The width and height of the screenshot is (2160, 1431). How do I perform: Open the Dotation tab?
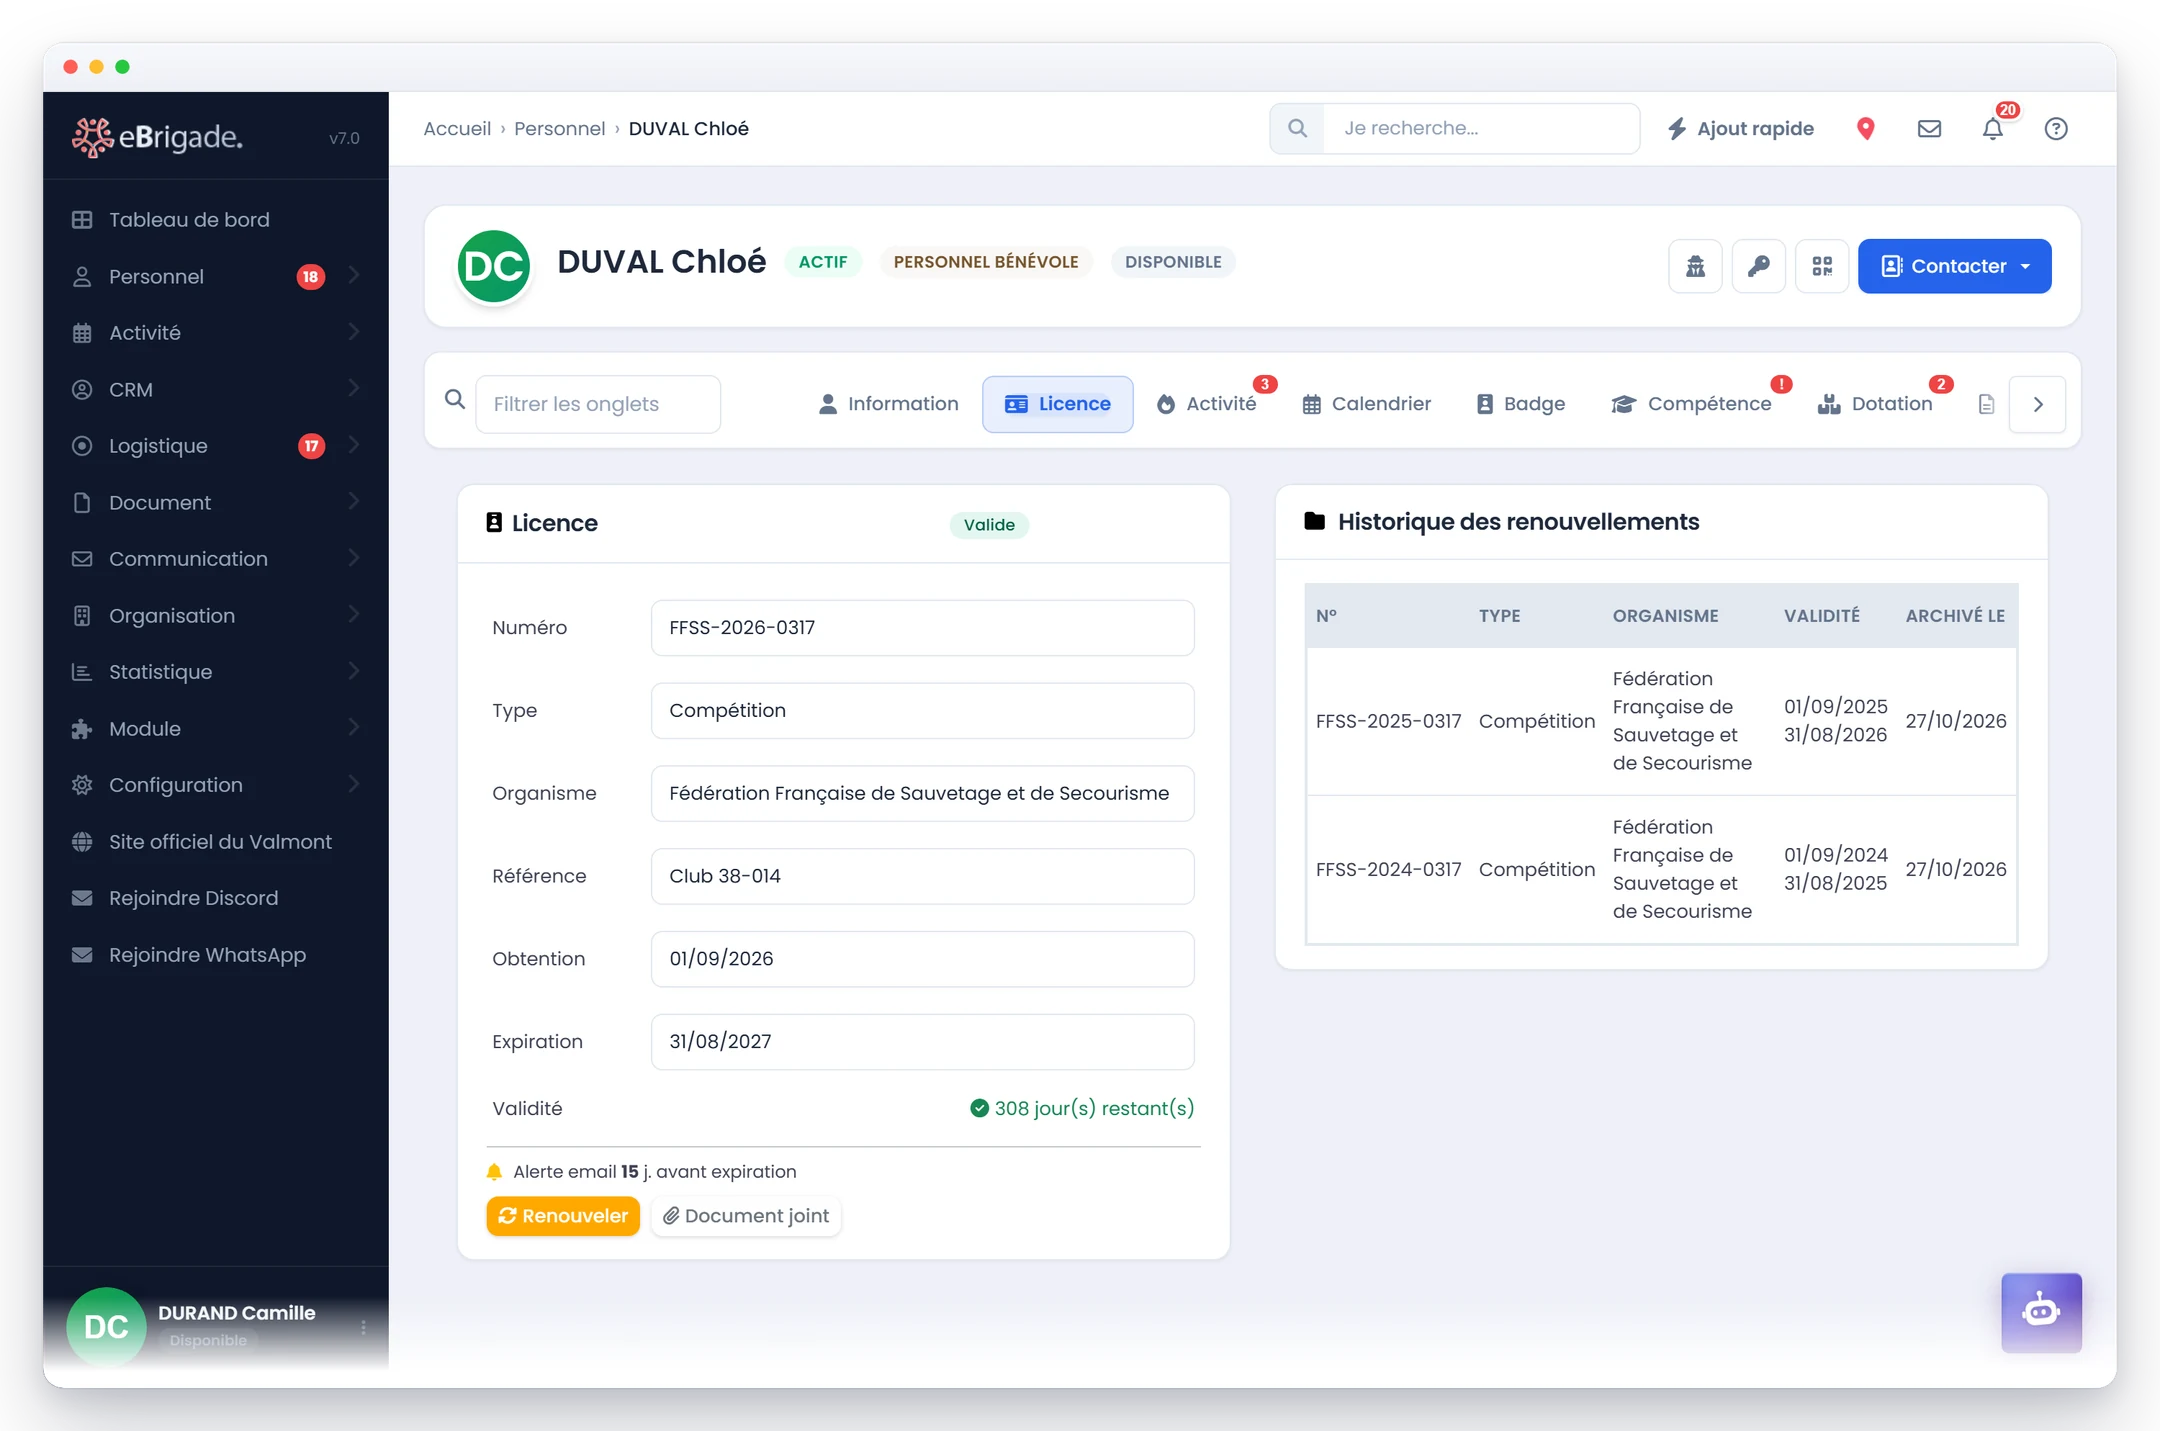click(1876, 404)
